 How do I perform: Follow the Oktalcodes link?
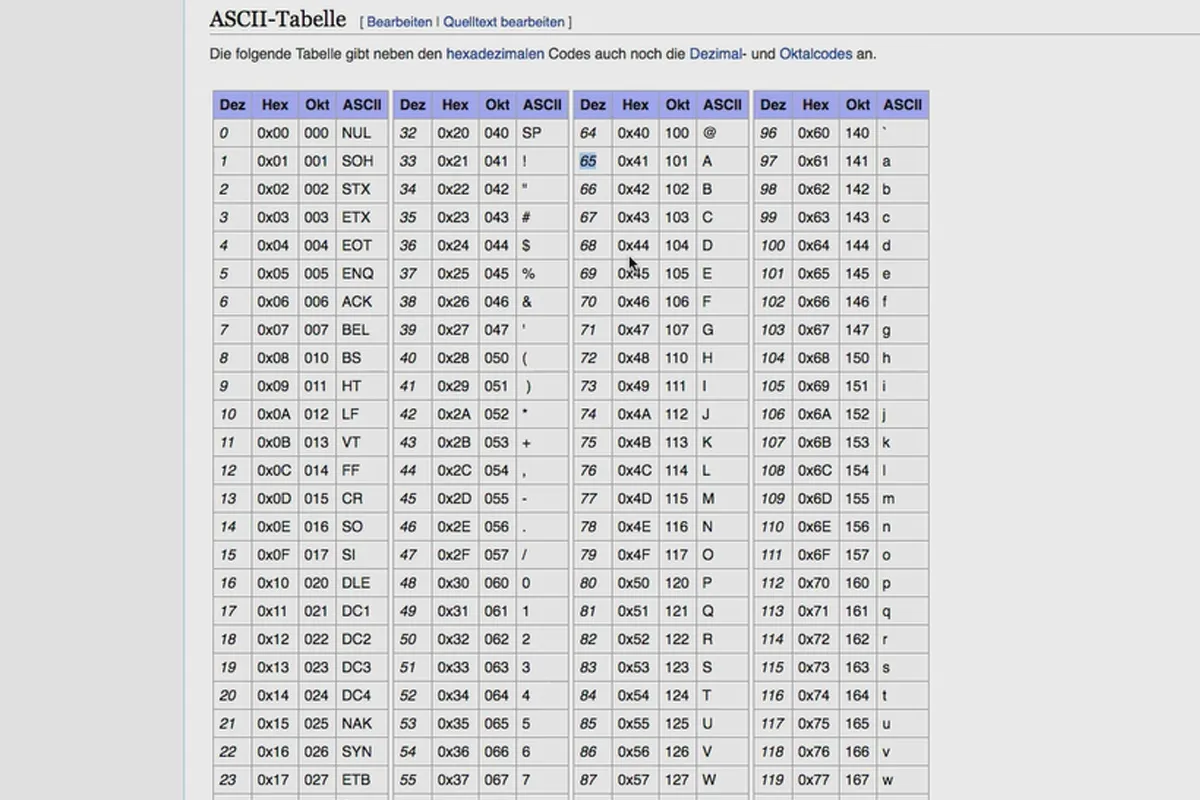(816, 54)
